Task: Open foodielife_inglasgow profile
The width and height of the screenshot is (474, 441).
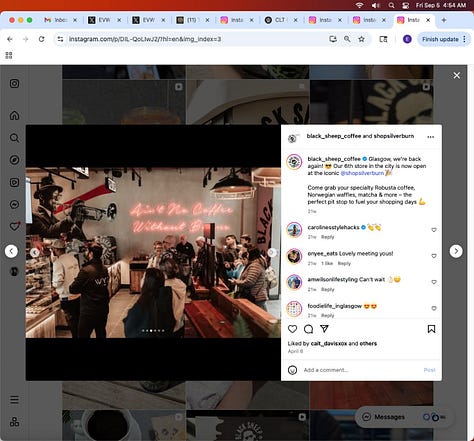Action: coord(334,306)
